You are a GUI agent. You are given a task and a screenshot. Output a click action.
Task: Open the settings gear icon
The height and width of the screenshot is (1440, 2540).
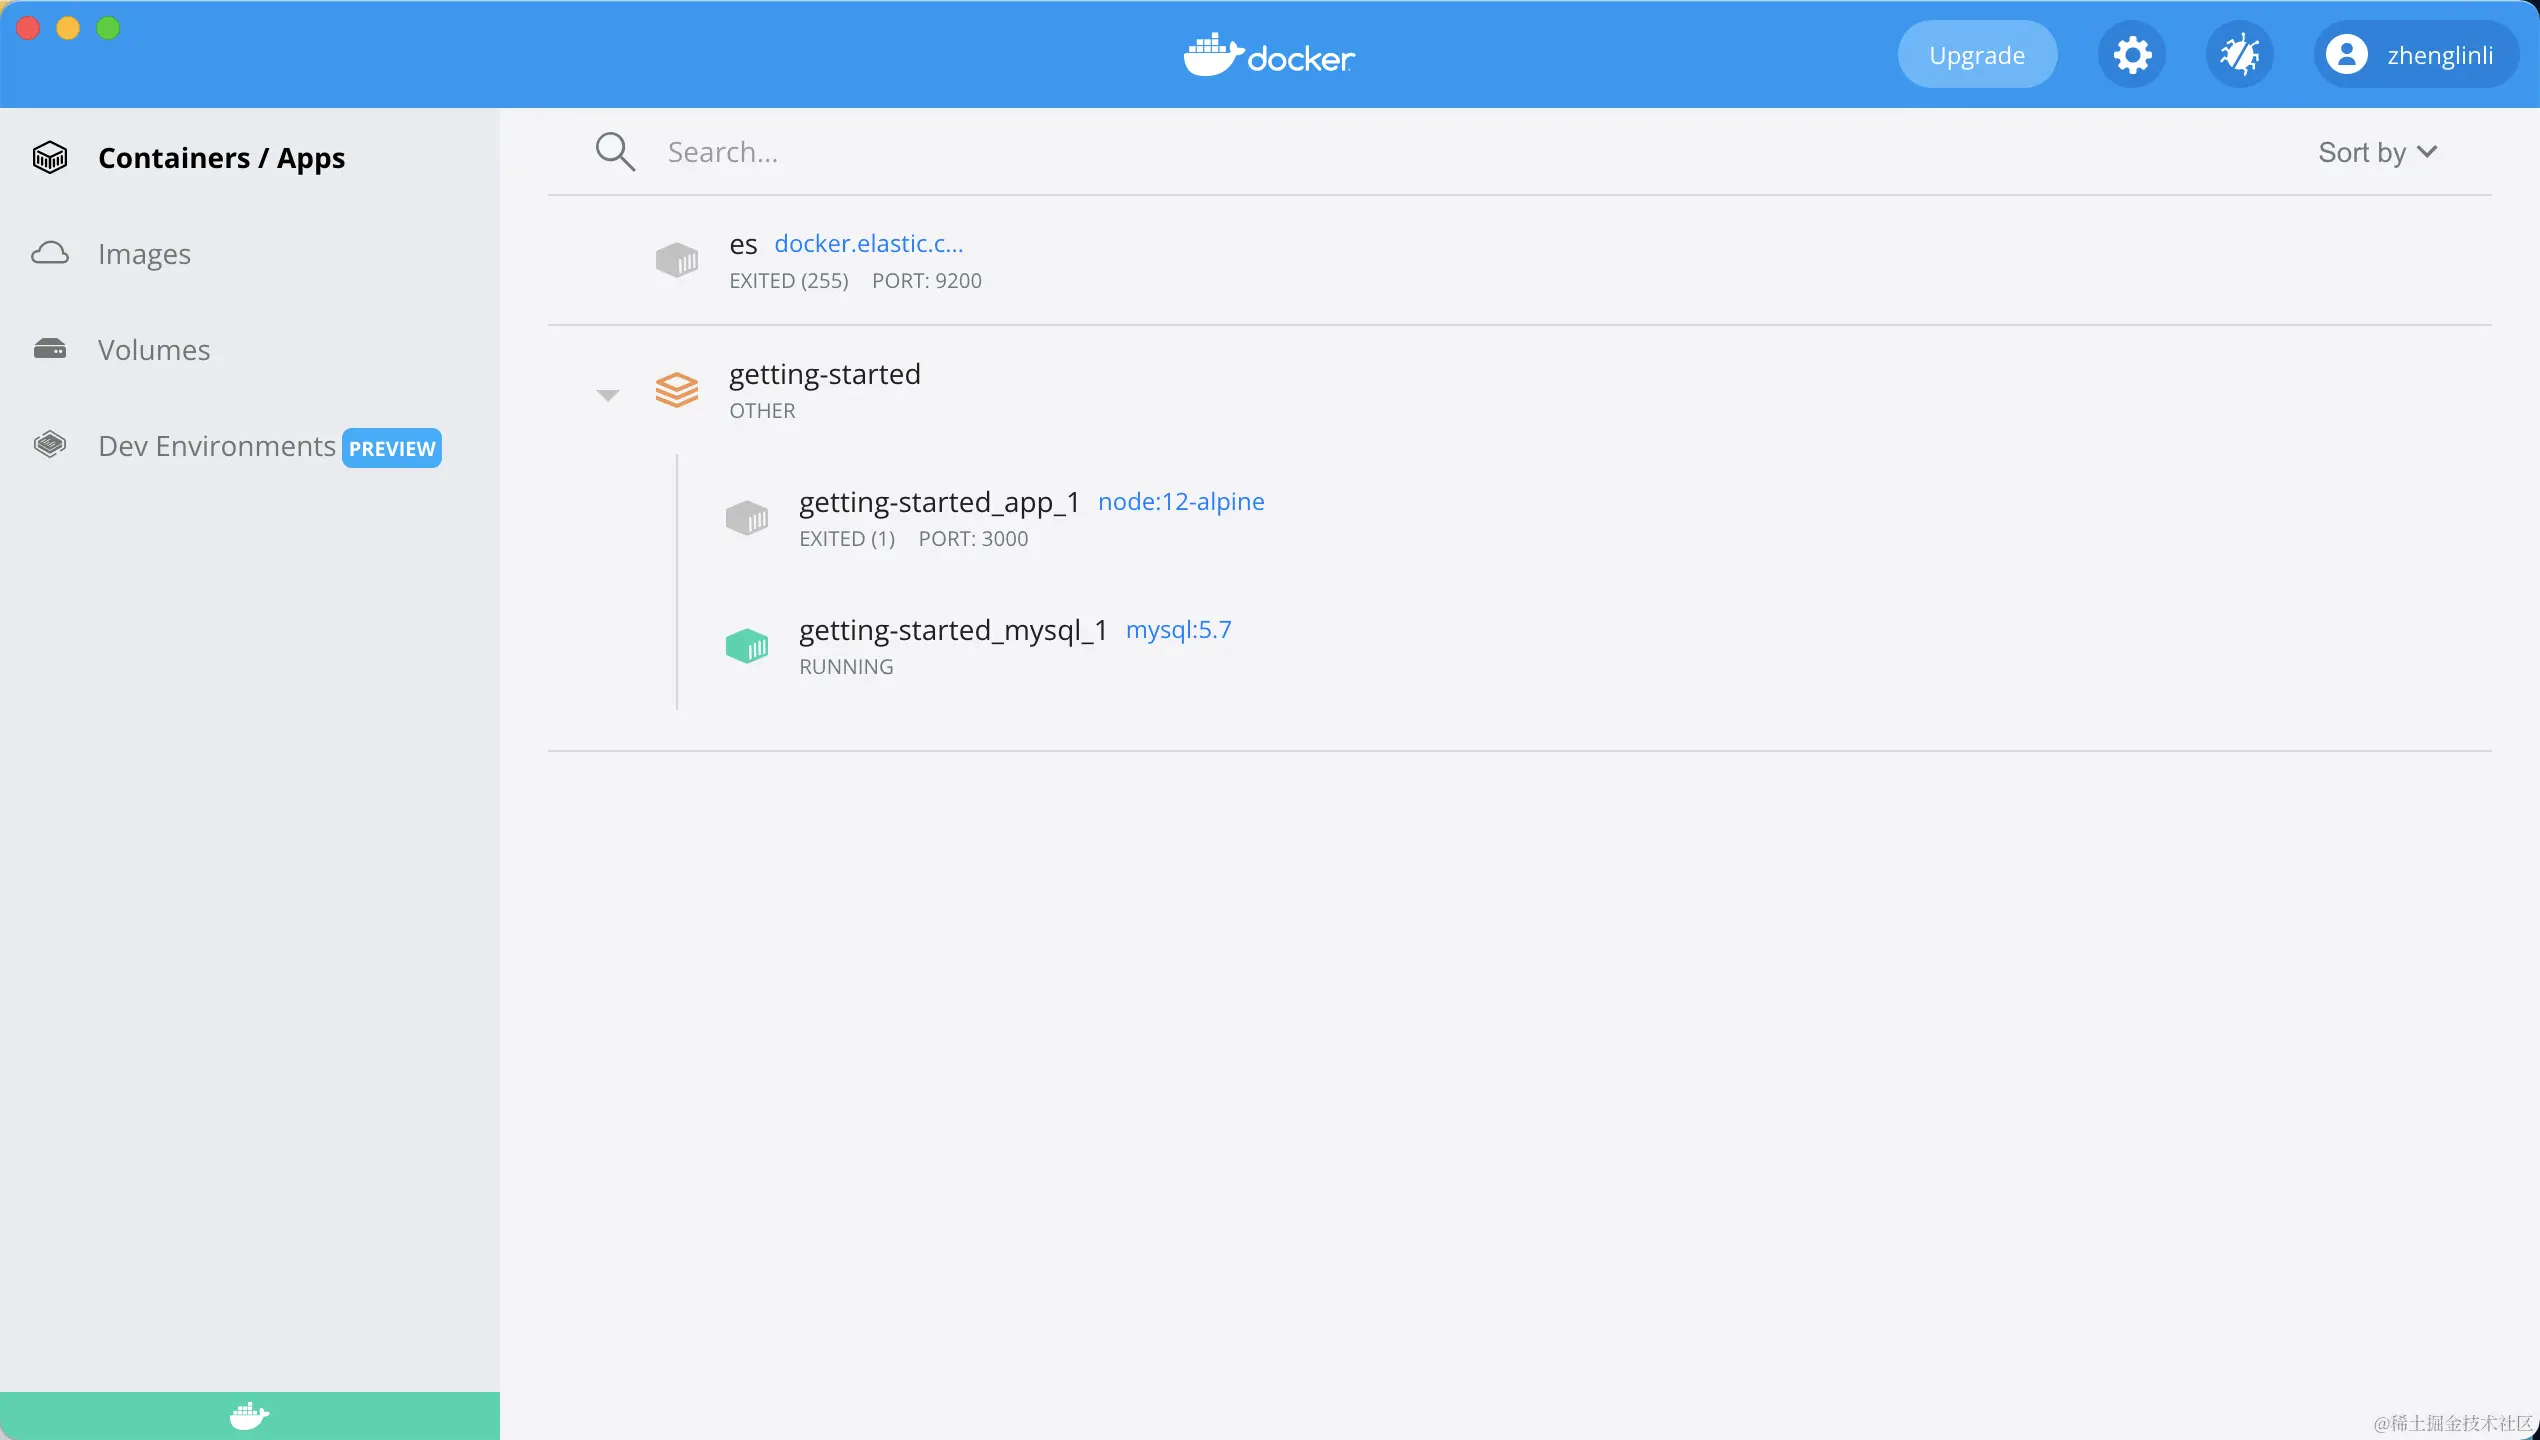pos(2131,55)
